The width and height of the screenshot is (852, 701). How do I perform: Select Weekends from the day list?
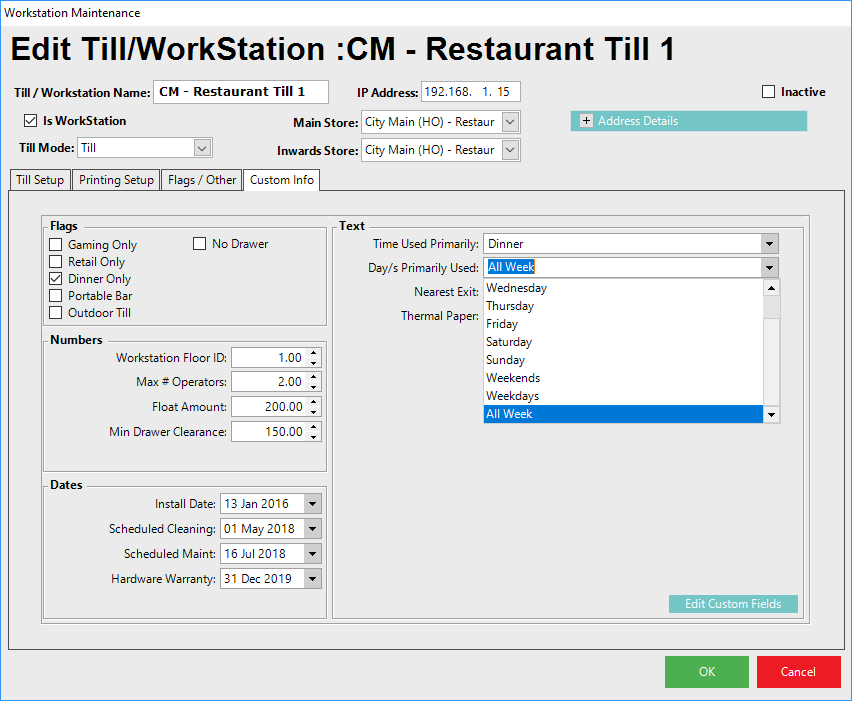[513, 378]
